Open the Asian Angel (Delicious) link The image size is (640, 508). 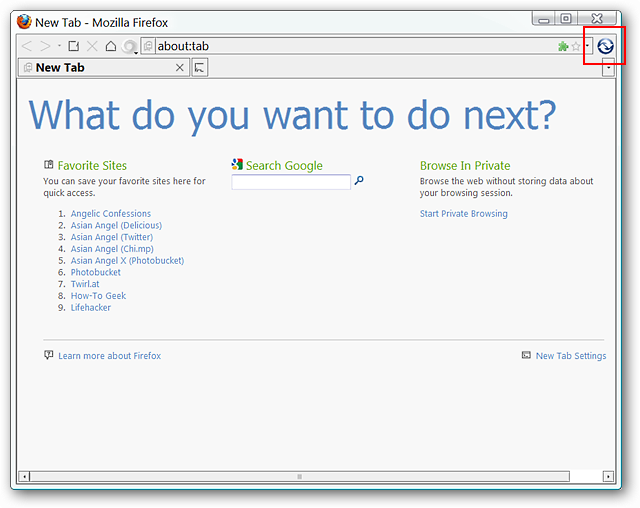click(116, 226)
